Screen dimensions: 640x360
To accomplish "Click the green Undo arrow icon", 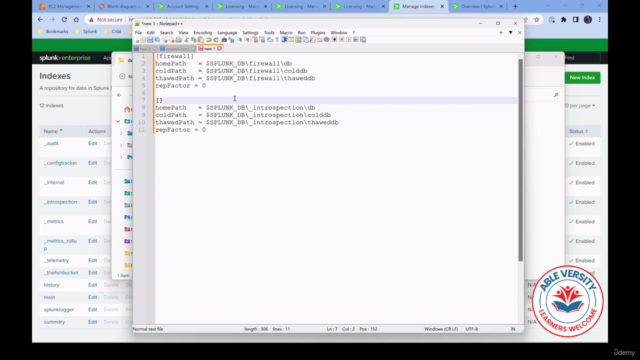I will tap(209, 40).
